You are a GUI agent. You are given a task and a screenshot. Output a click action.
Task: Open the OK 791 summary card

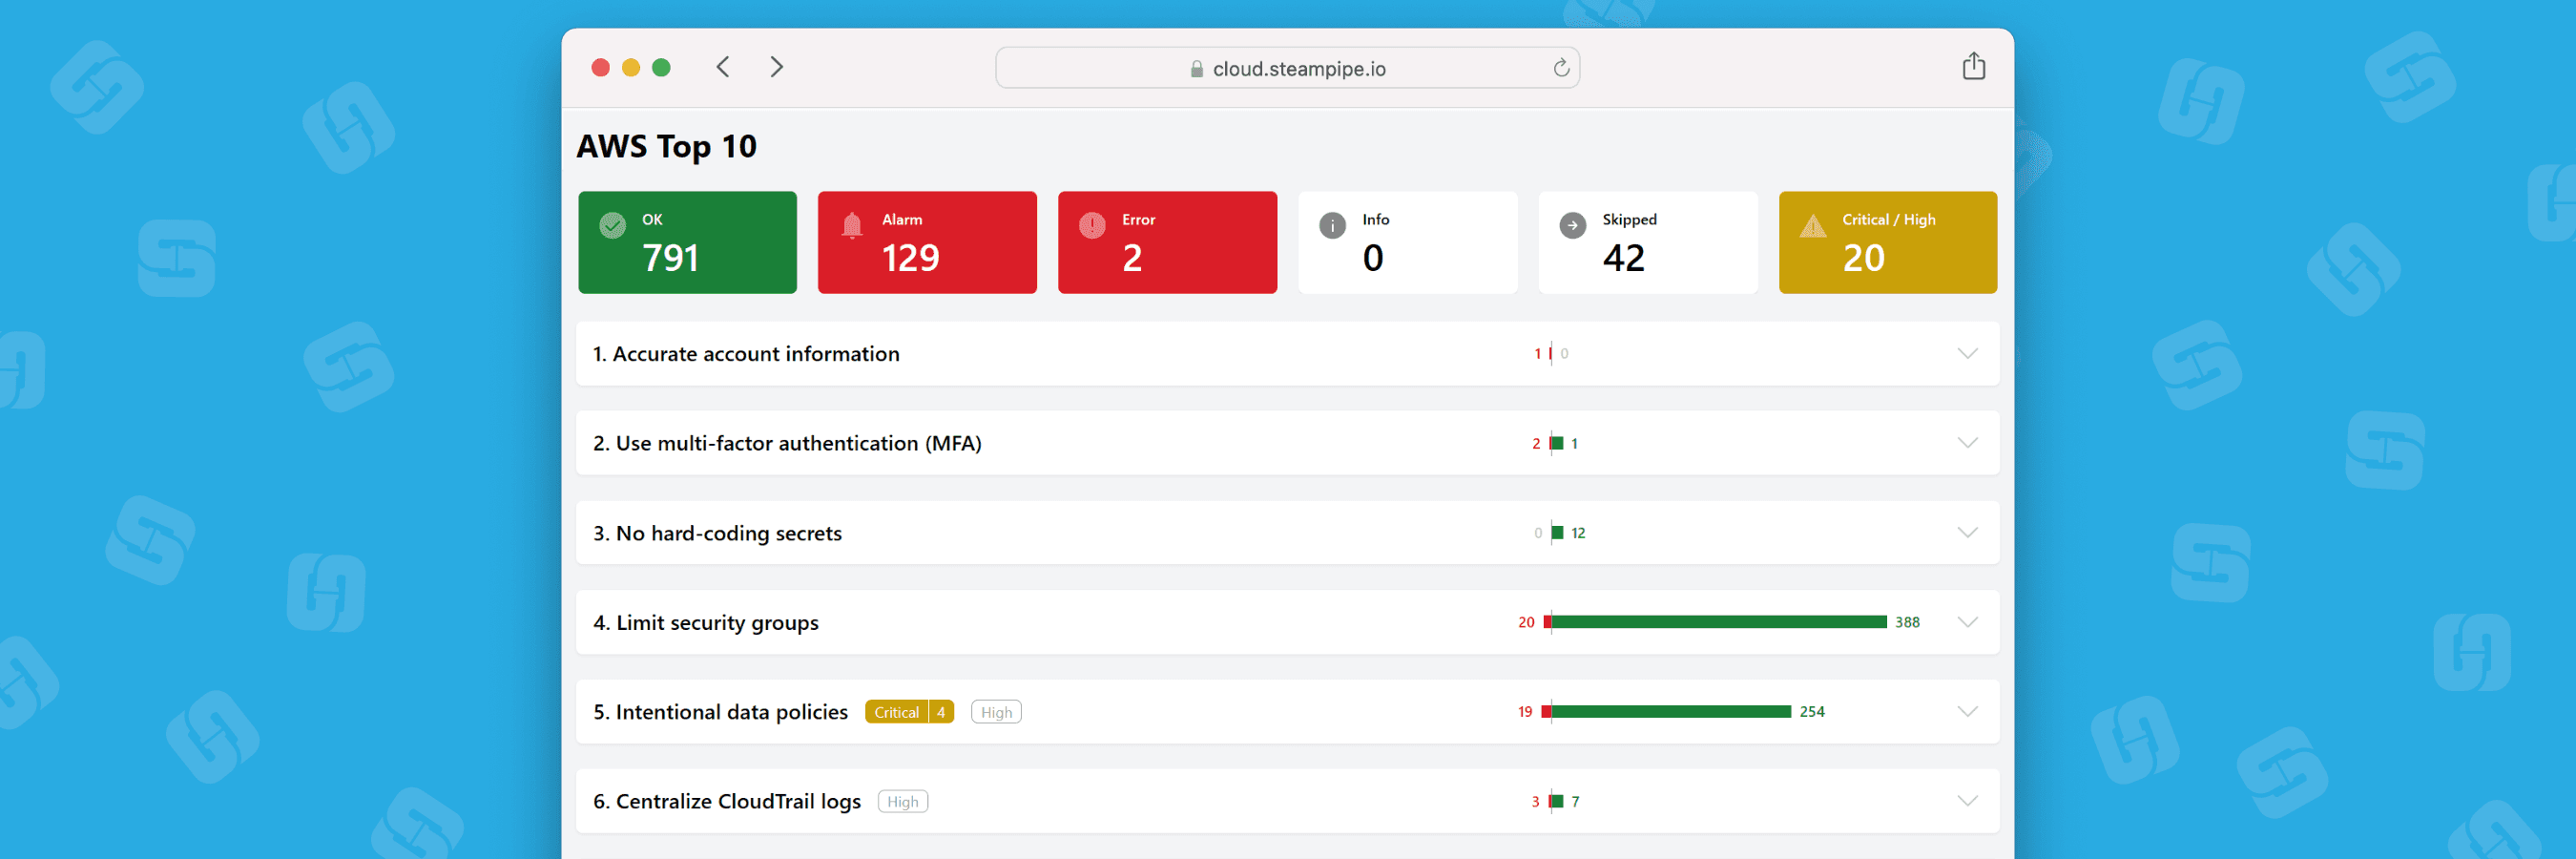click(x=687, y=242)
